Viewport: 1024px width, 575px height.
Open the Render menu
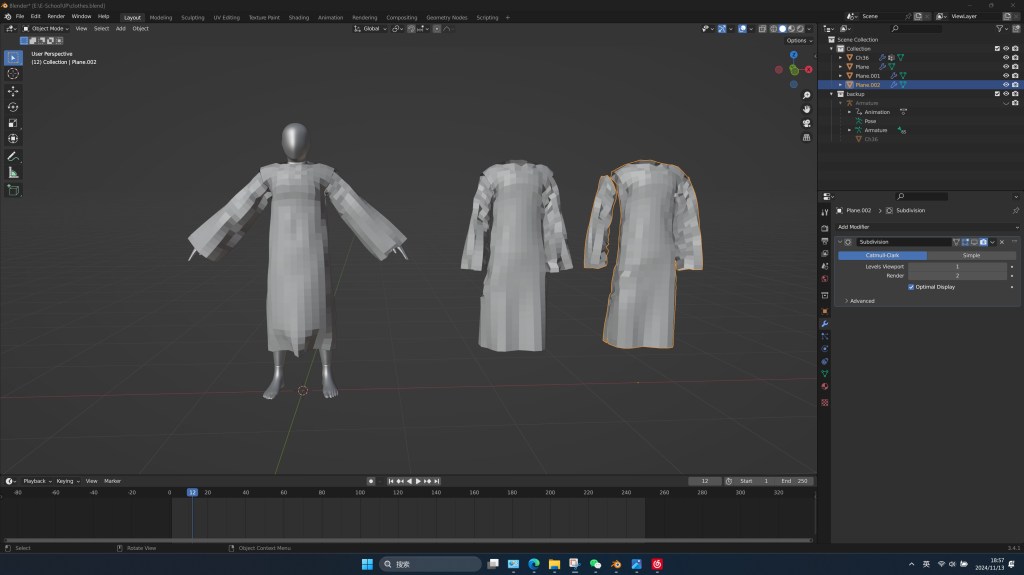56,17
